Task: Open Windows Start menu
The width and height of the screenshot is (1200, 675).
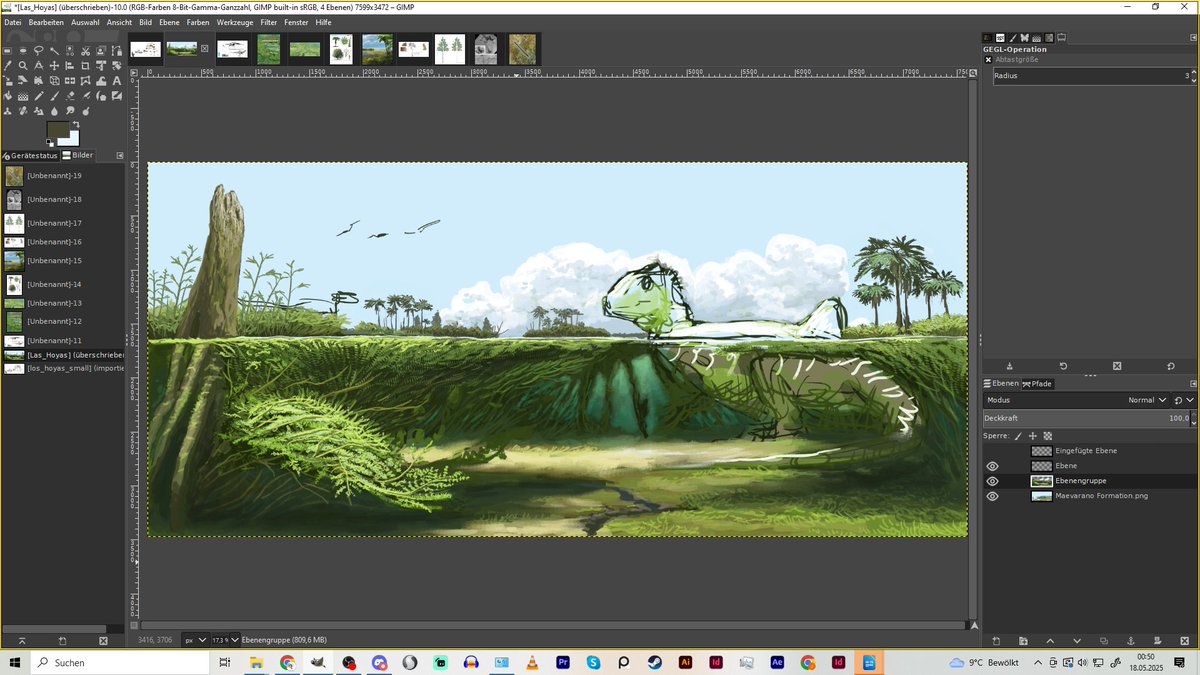Action: [15, 662]
